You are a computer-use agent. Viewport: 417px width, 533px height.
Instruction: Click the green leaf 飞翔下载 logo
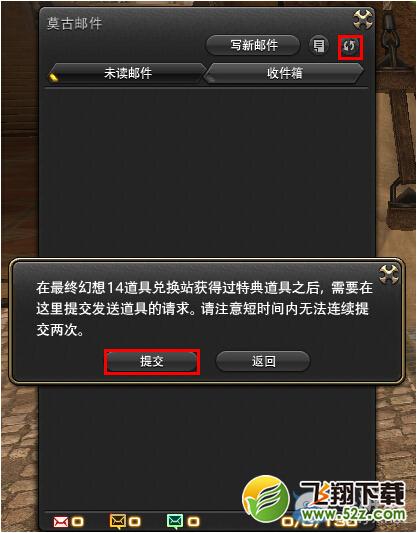click(266, 499)
